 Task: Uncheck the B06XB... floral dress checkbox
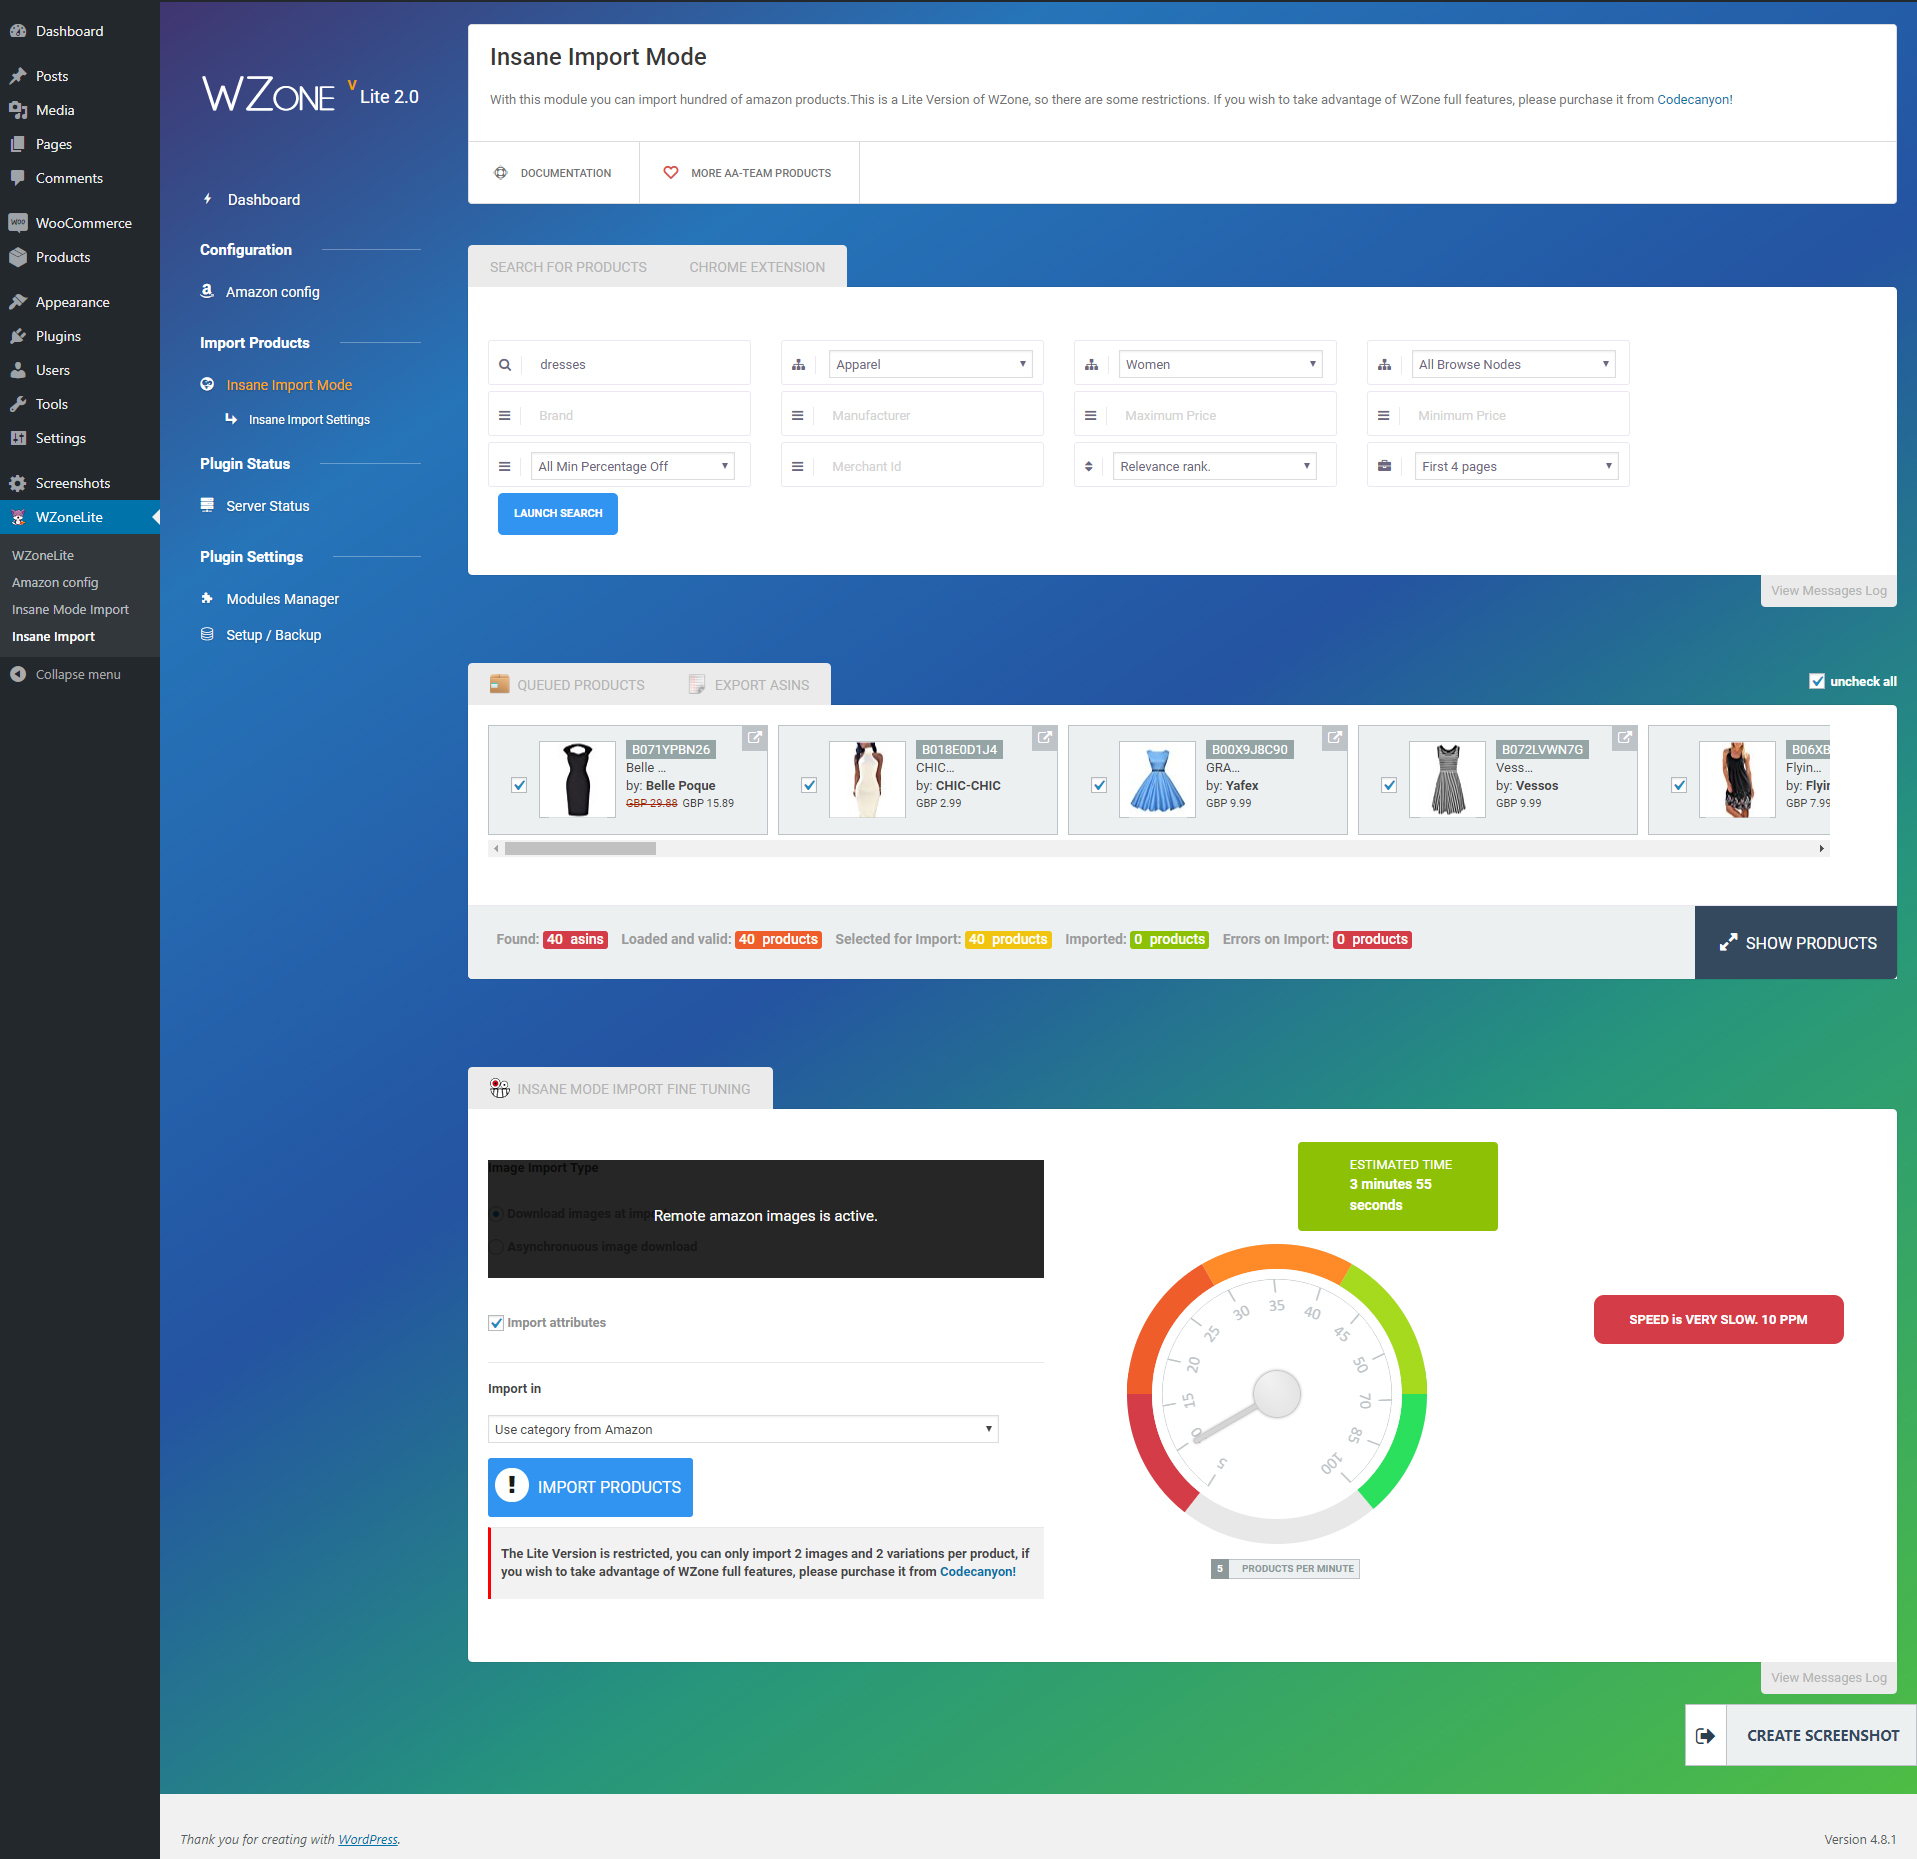[x=1679, y=785]
